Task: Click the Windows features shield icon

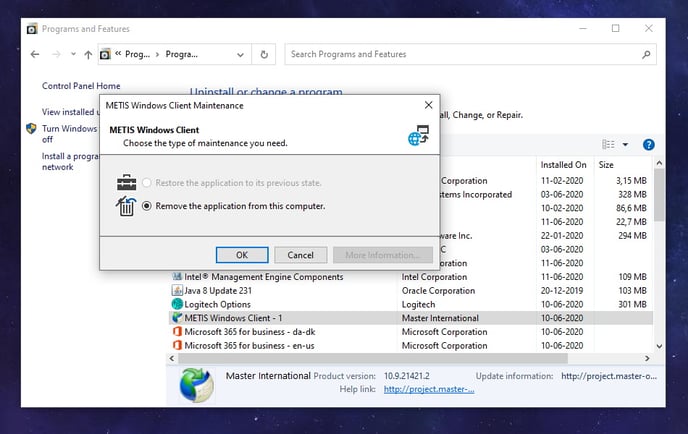Action: point(31,129)
